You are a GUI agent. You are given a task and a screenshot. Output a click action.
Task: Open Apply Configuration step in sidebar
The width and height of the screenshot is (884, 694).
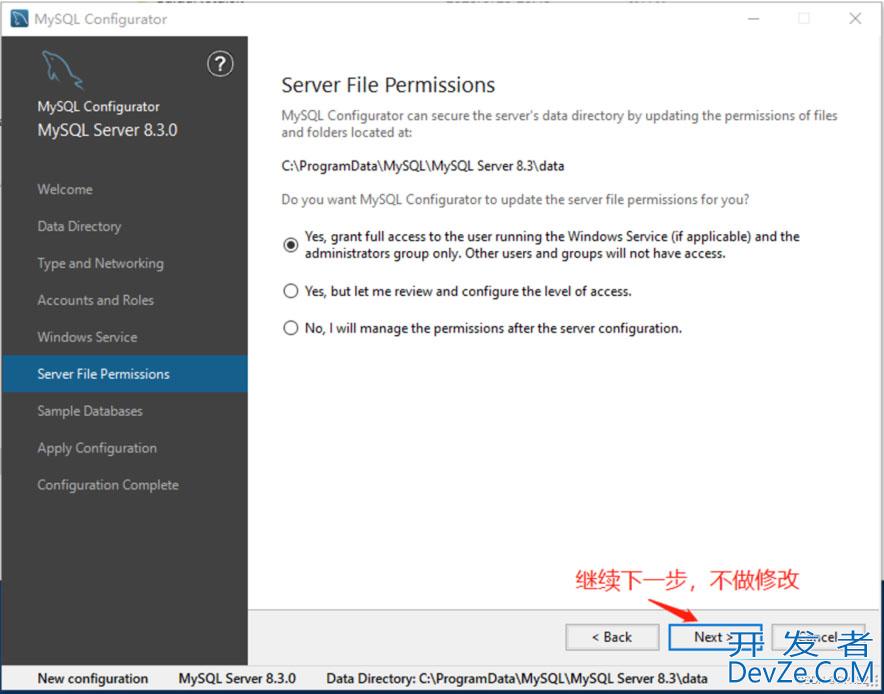point(97,448)
